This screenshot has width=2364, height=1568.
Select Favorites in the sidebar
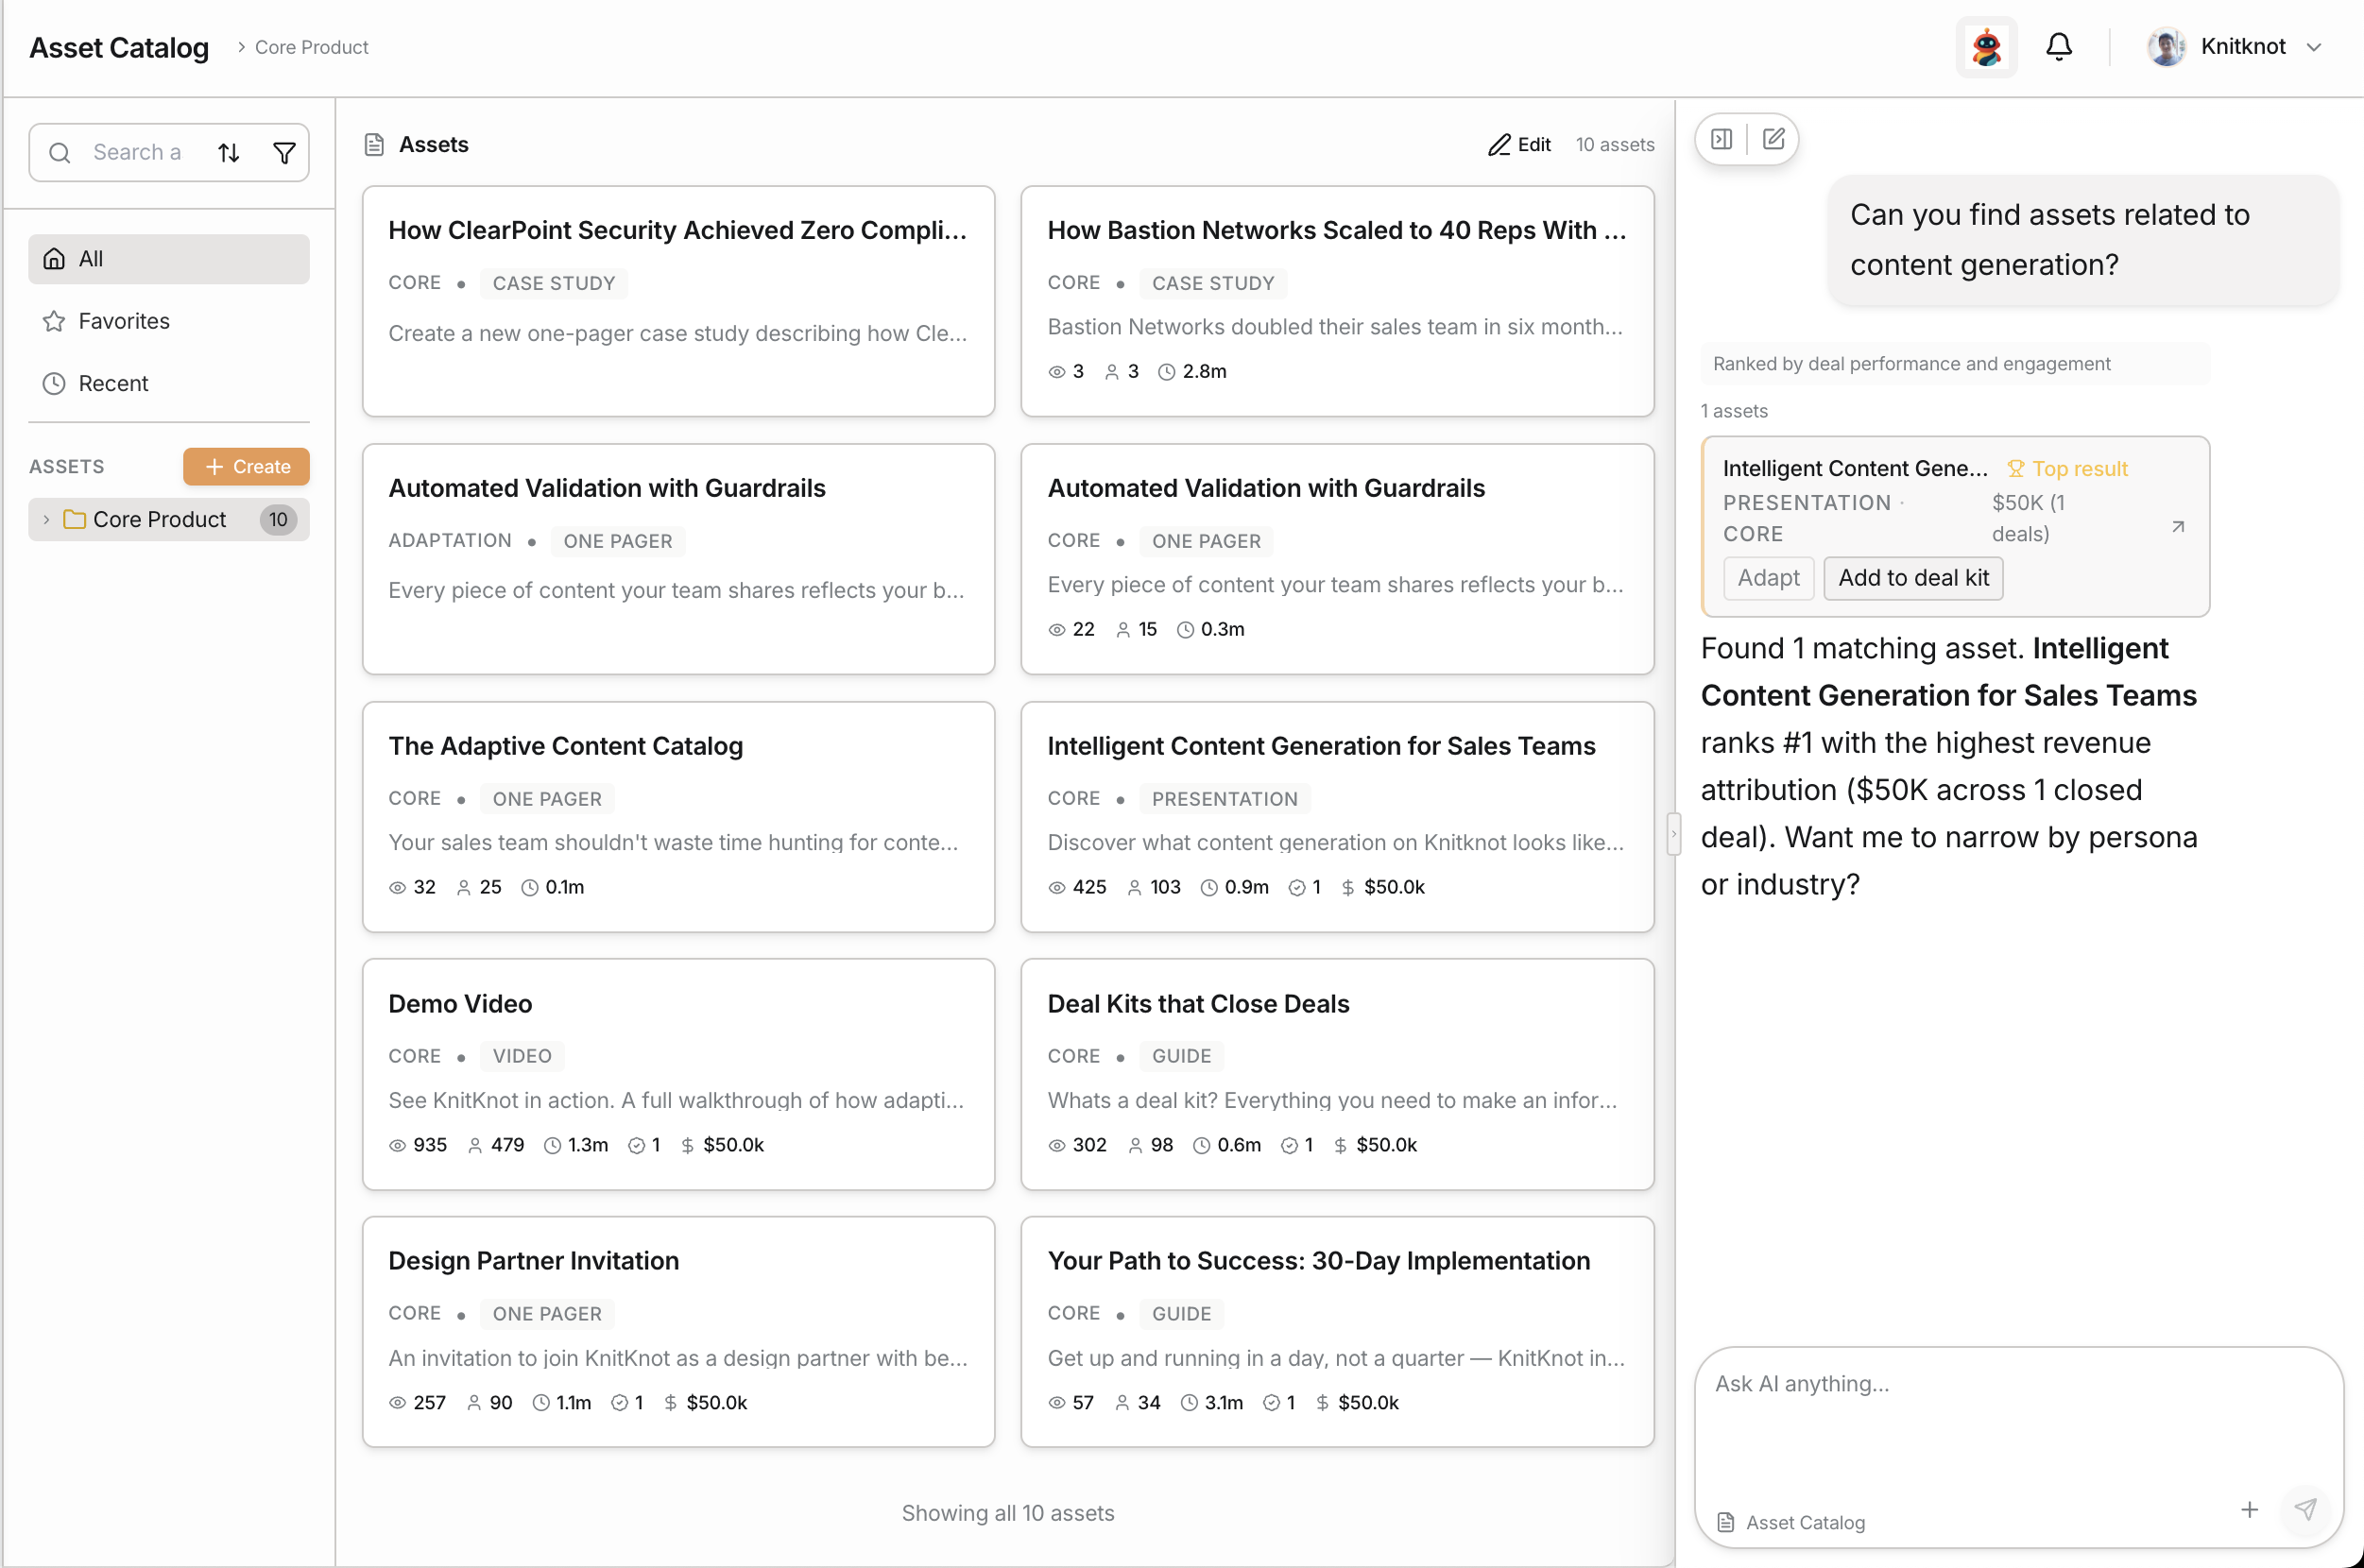point(124,321)
